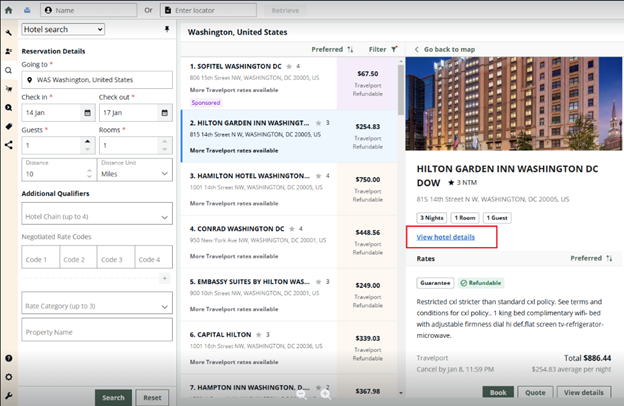Select Conrad Washington DC result

pyautogui.click(x=289, y=242)
